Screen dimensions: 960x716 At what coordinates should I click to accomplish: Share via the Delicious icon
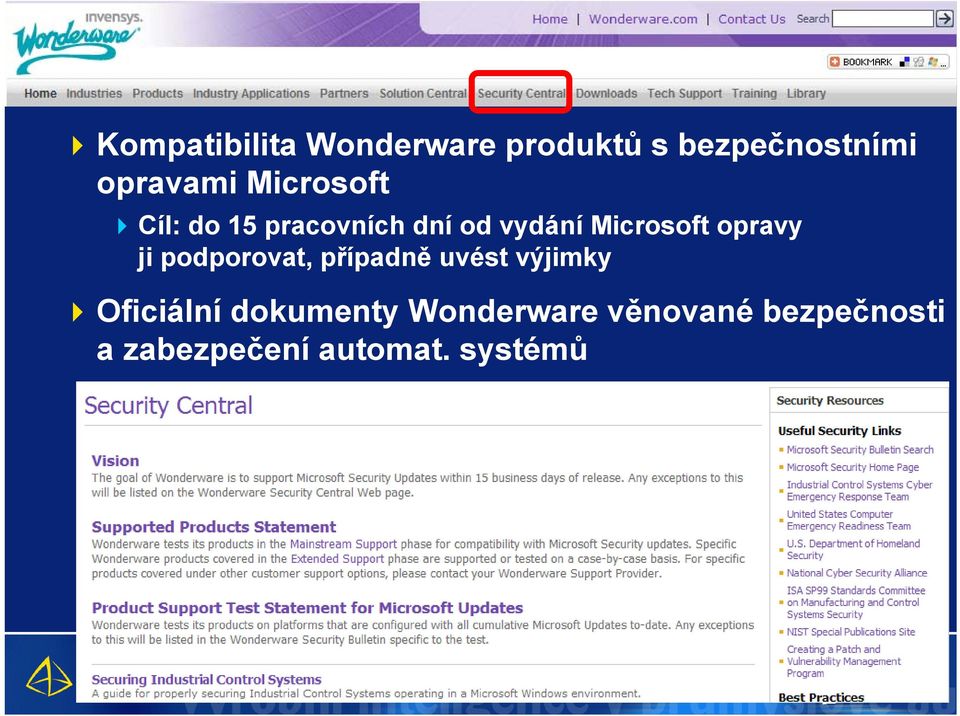904,62
